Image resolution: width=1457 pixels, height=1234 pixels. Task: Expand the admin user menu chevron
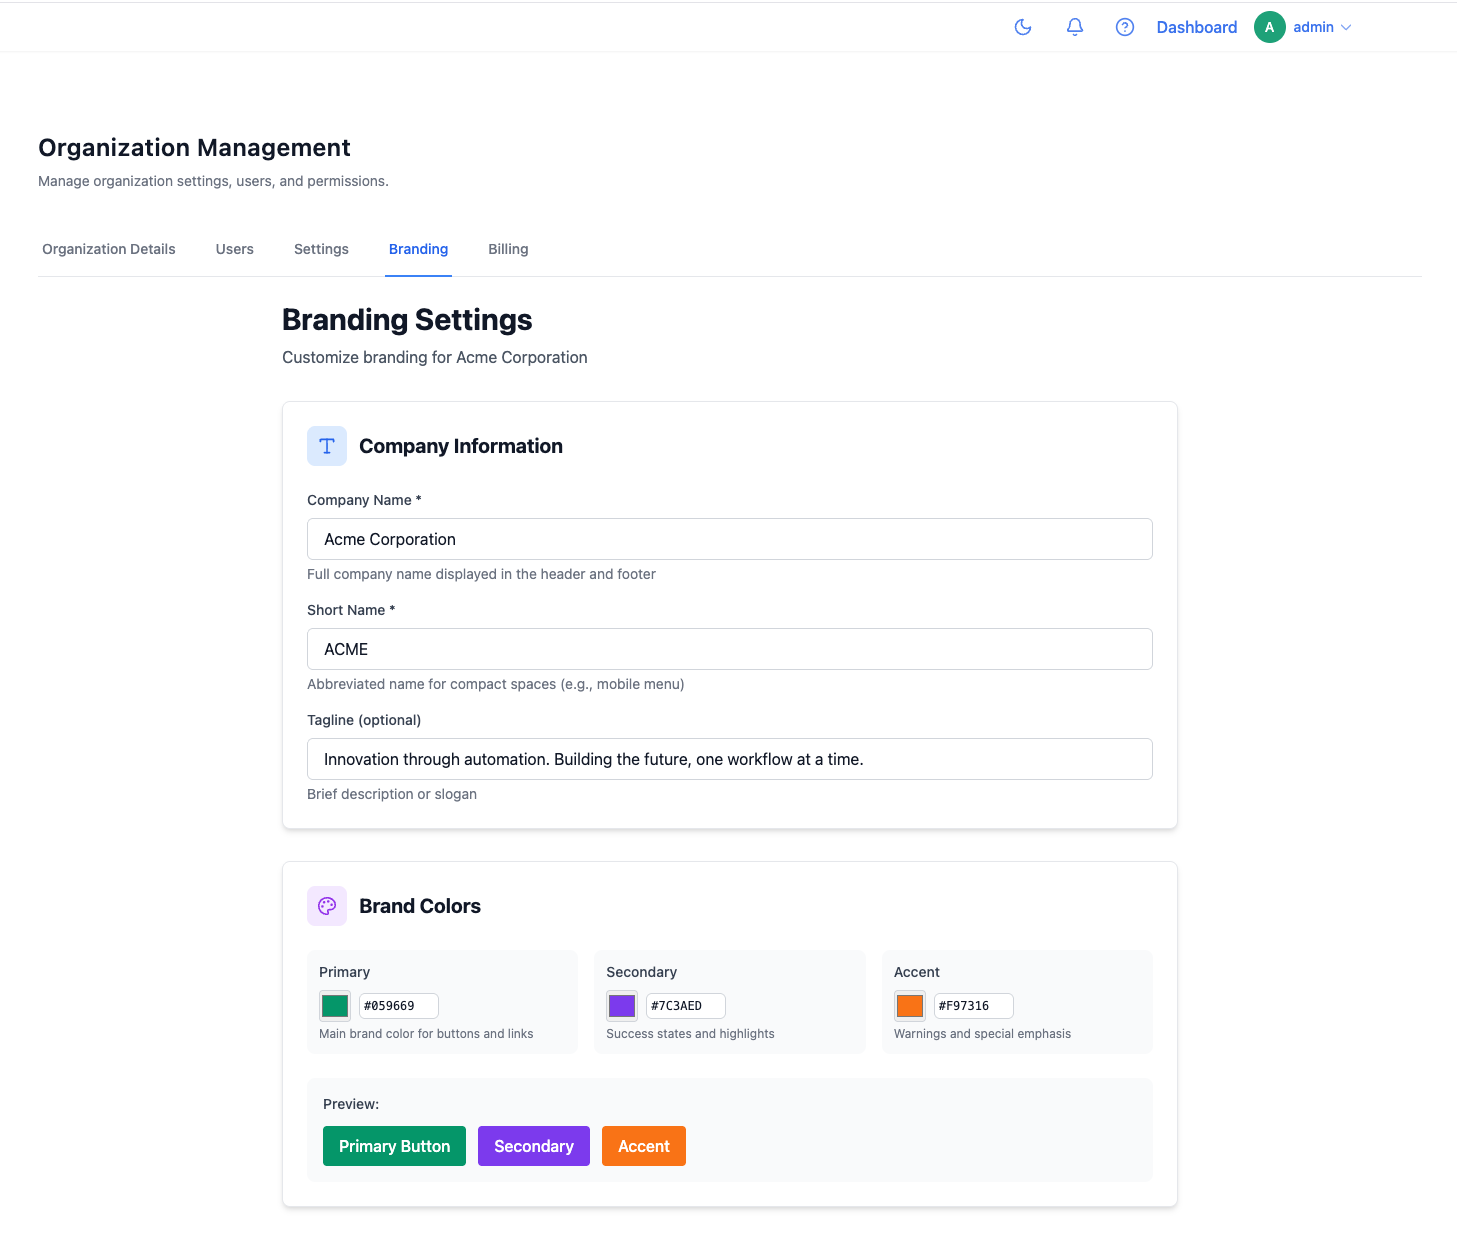click(1346, 28)
